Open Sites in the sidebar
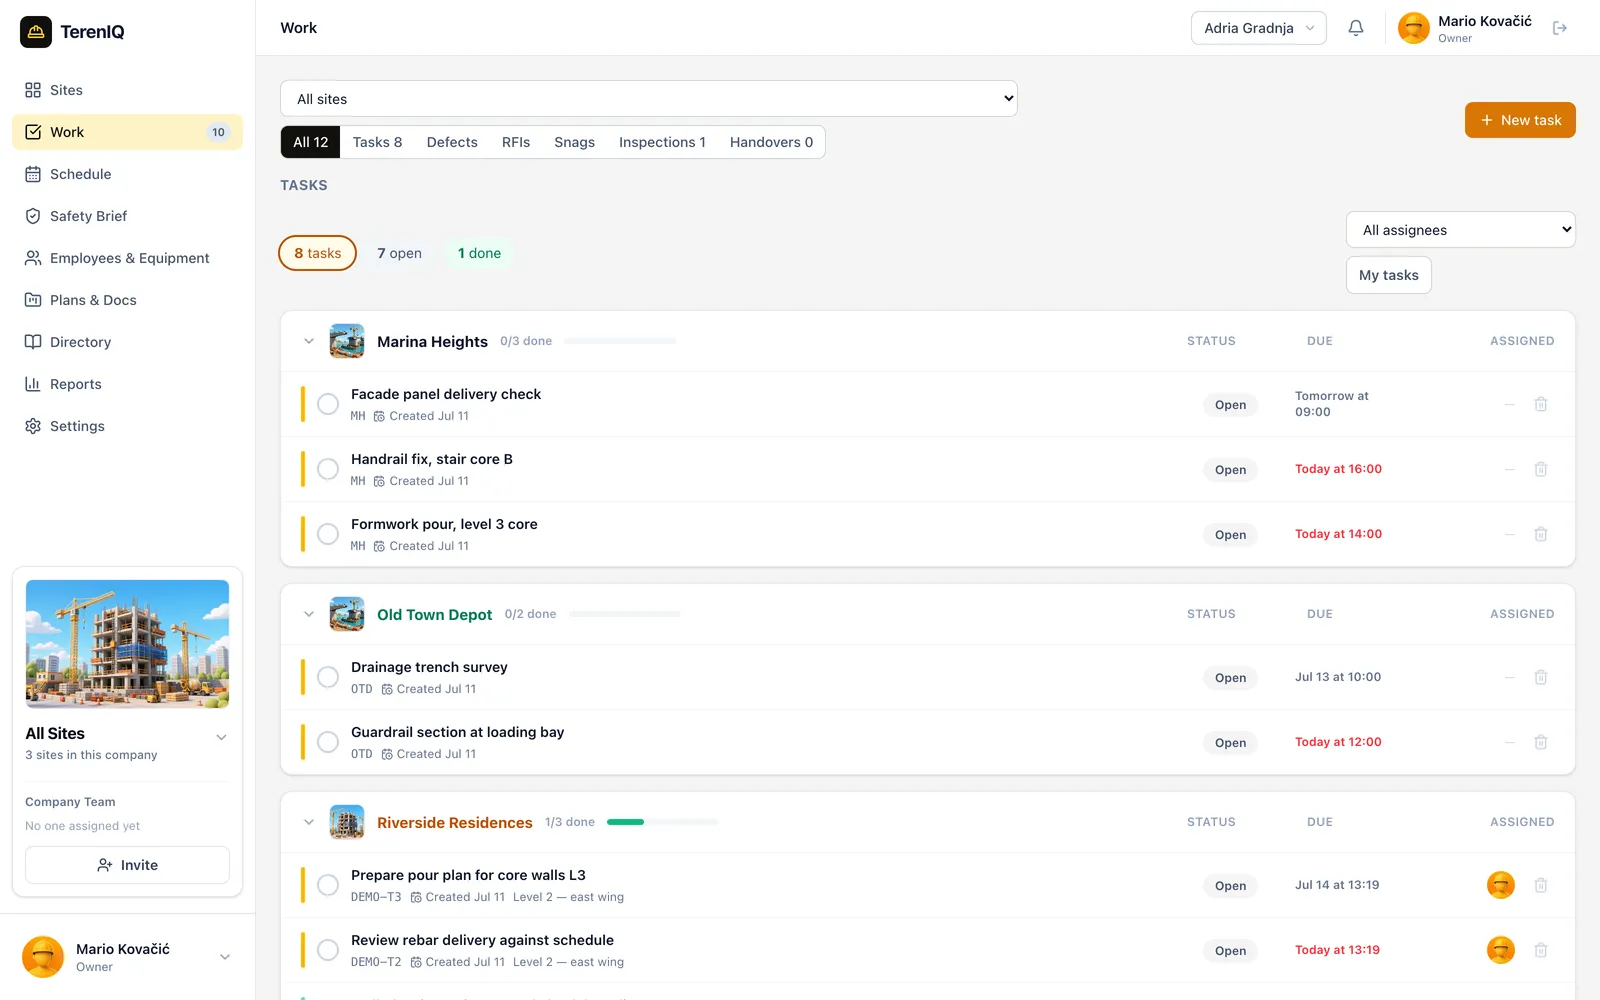The image size is (1600, 1000). pyautogui.click(x=127, y=90)
